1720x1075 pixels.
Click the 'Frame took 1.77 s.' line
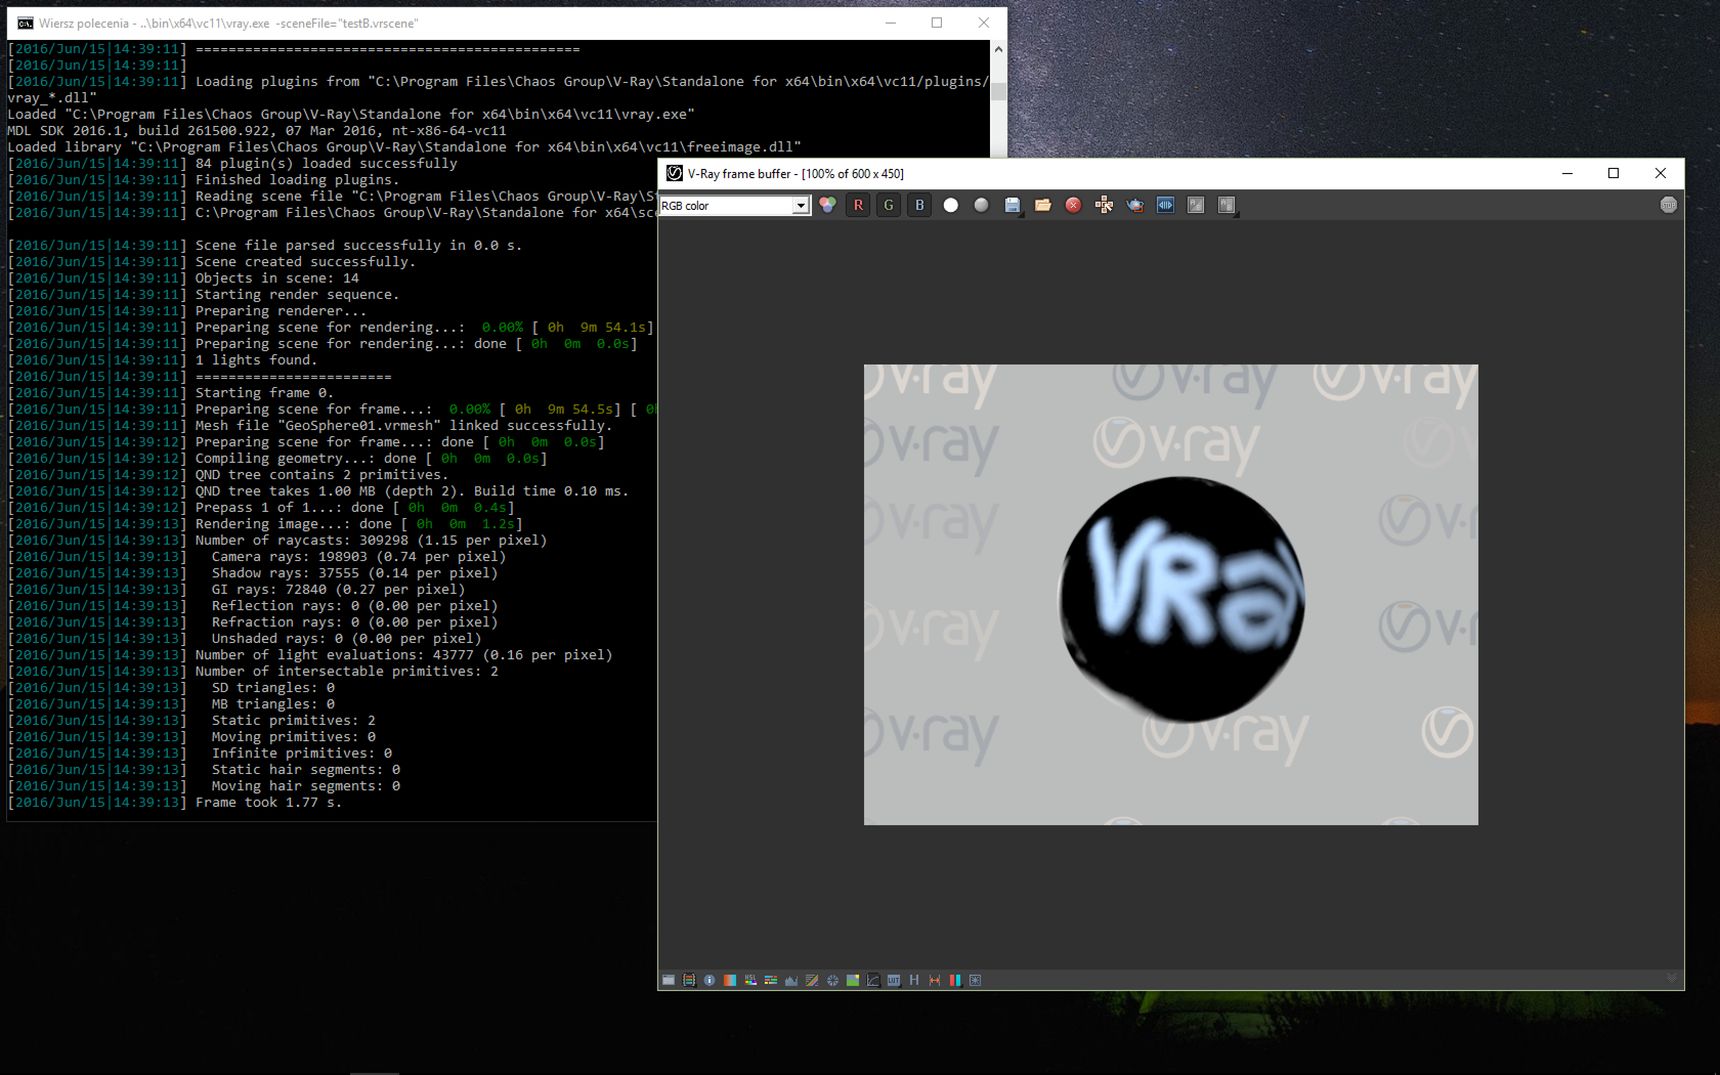[268, 802]
